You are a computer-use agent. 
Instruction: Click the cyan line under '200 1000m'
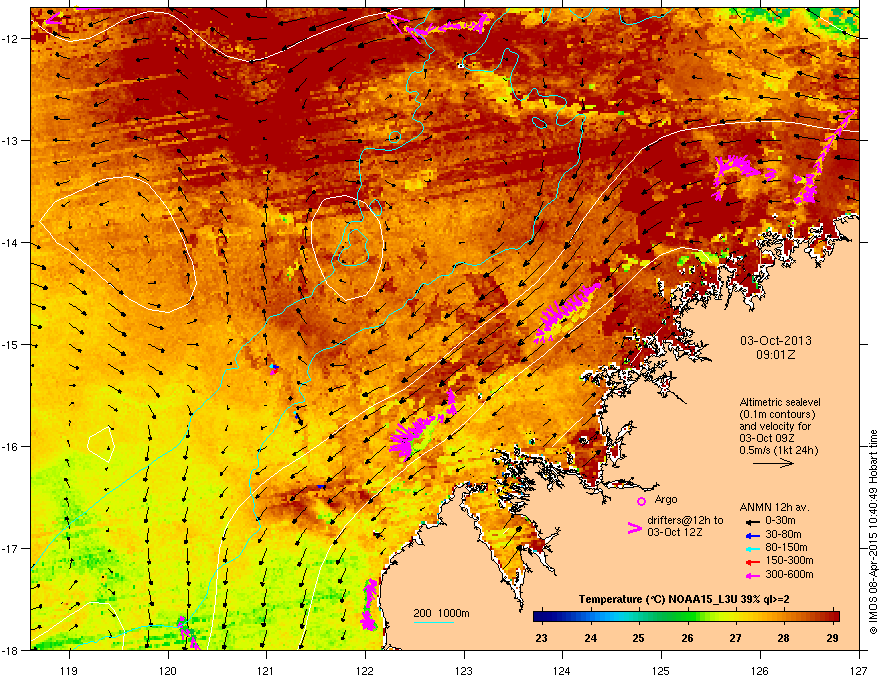[x=433, y=622]
